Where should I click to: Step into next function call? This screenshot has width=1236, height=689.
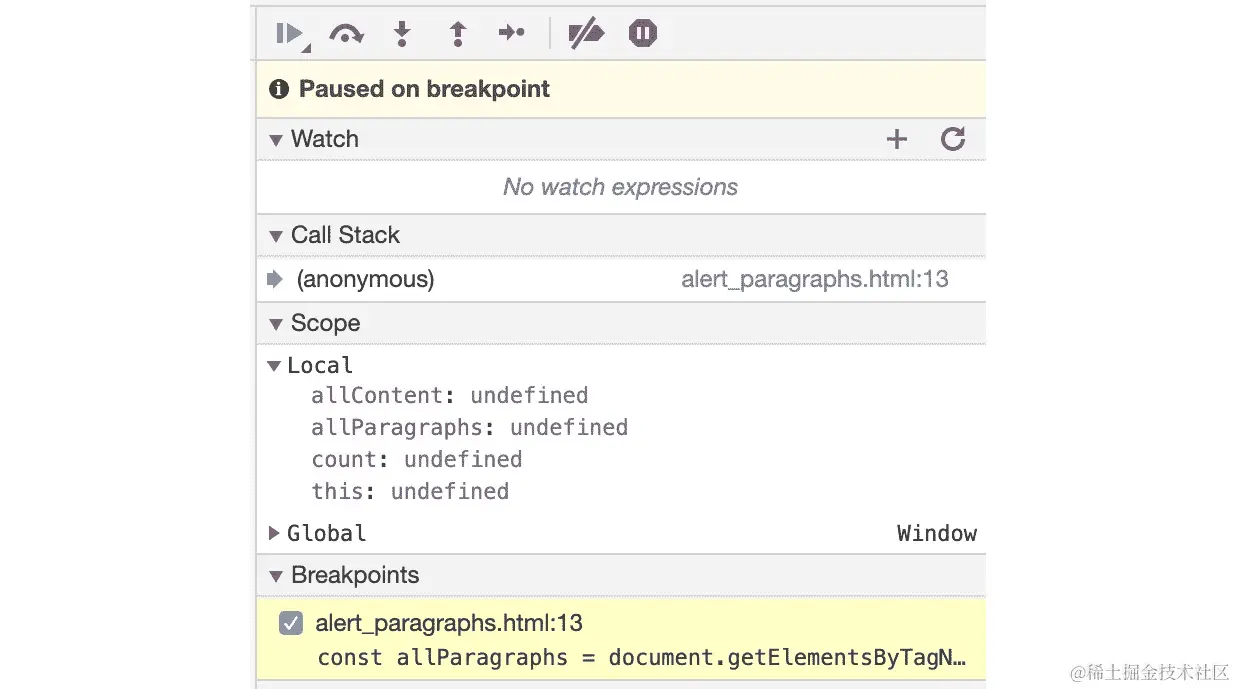coord(402,34)
